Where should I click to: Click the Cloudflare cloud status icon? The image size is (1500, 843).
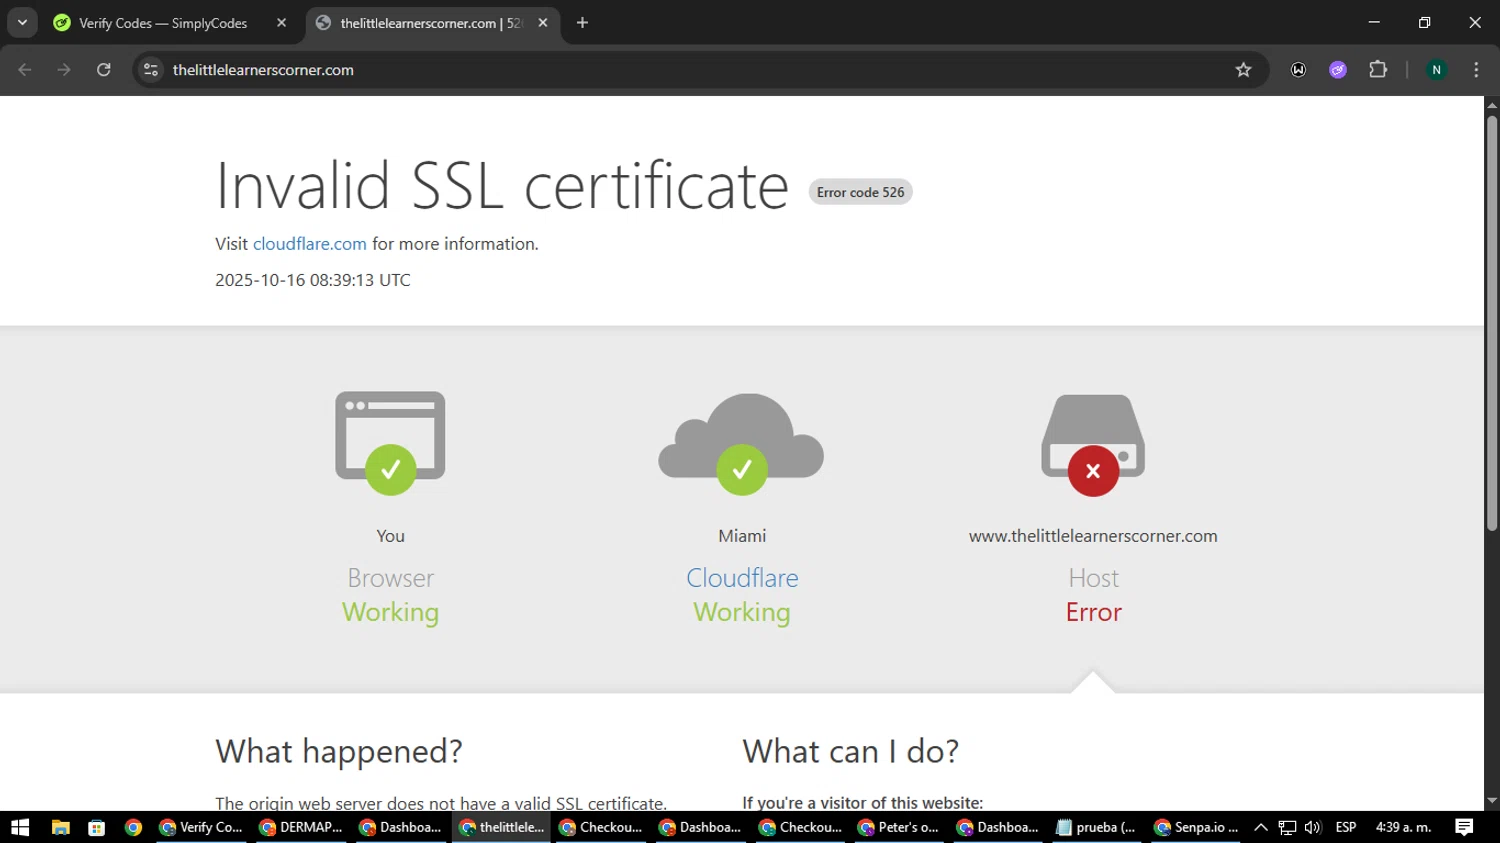pyautogui.click(x=741, y=443)
